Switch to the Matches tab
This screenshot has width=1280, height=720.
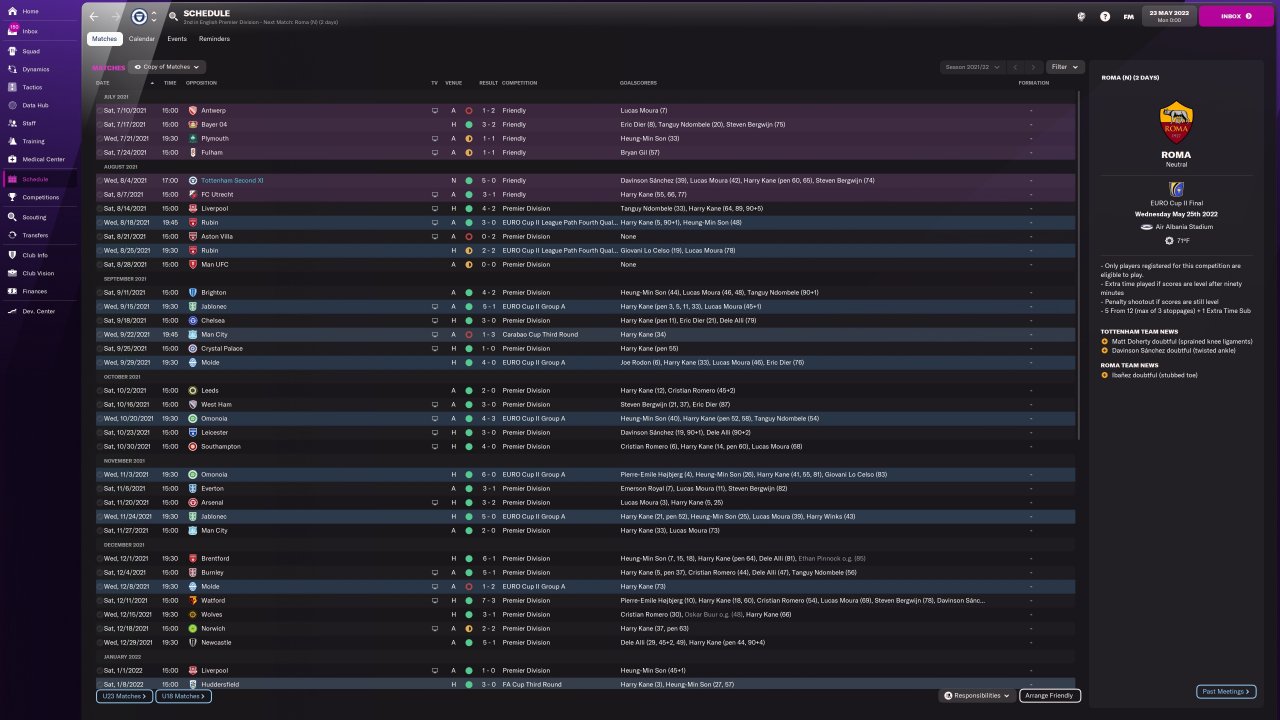click(x=104, y=39)
